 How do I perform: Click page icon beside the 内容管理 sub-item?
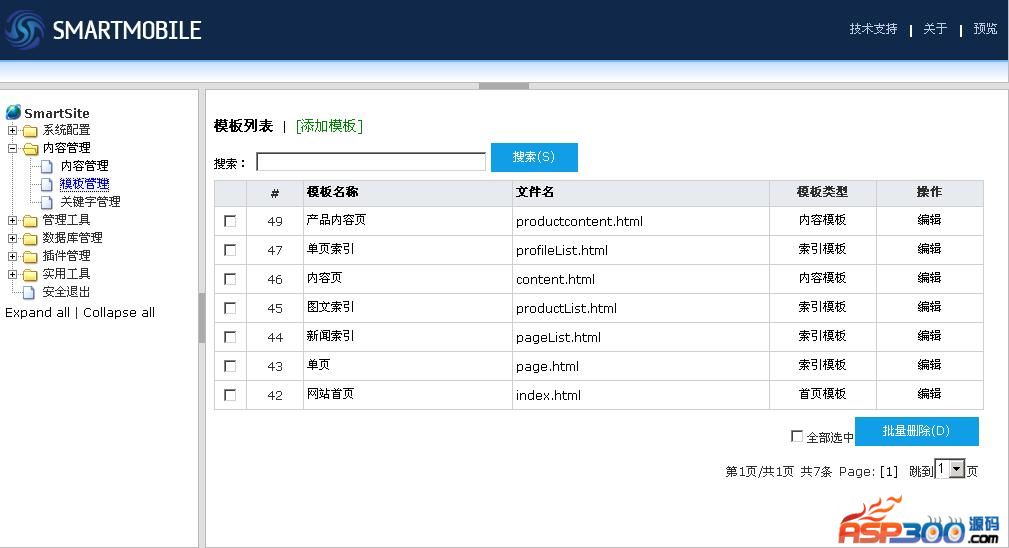pyautogui.click(x=47, y=167)
